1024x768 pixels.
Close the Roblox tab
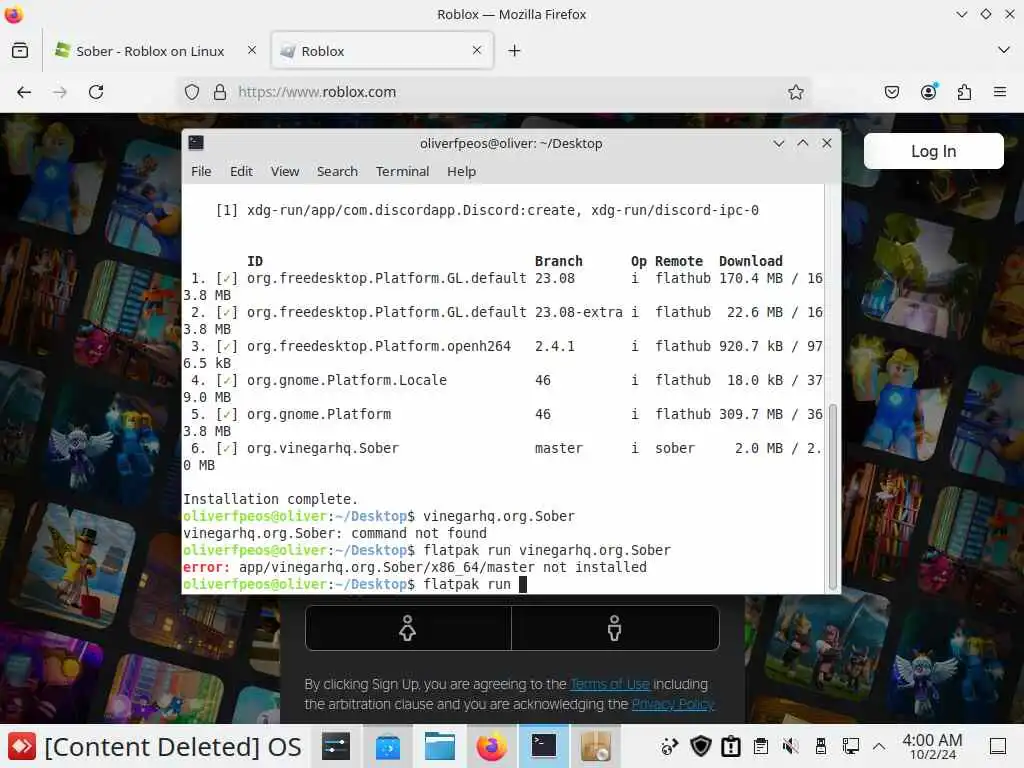(x=477, y=50)
